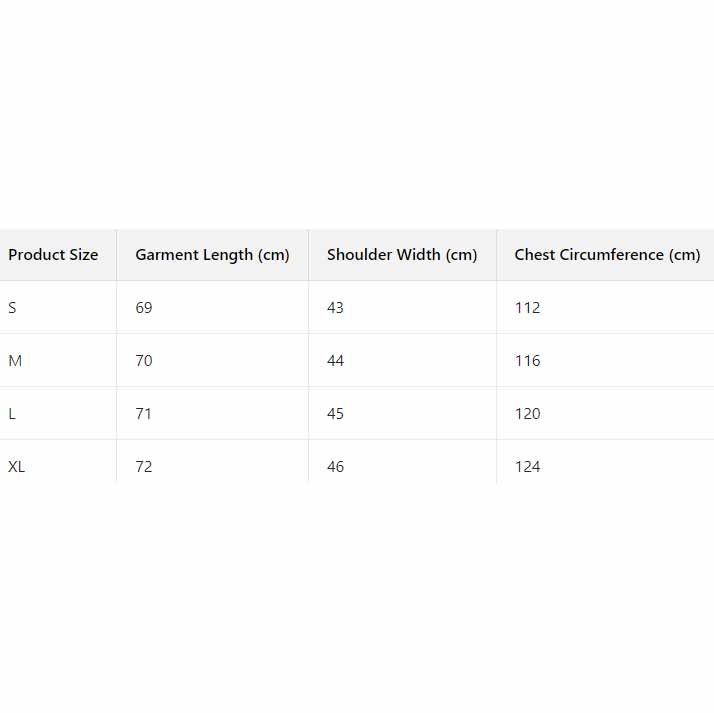Click chest circumference value 116
Image resolution: width=714 pixels, height=713 pixels.
[x=527, y=361]
